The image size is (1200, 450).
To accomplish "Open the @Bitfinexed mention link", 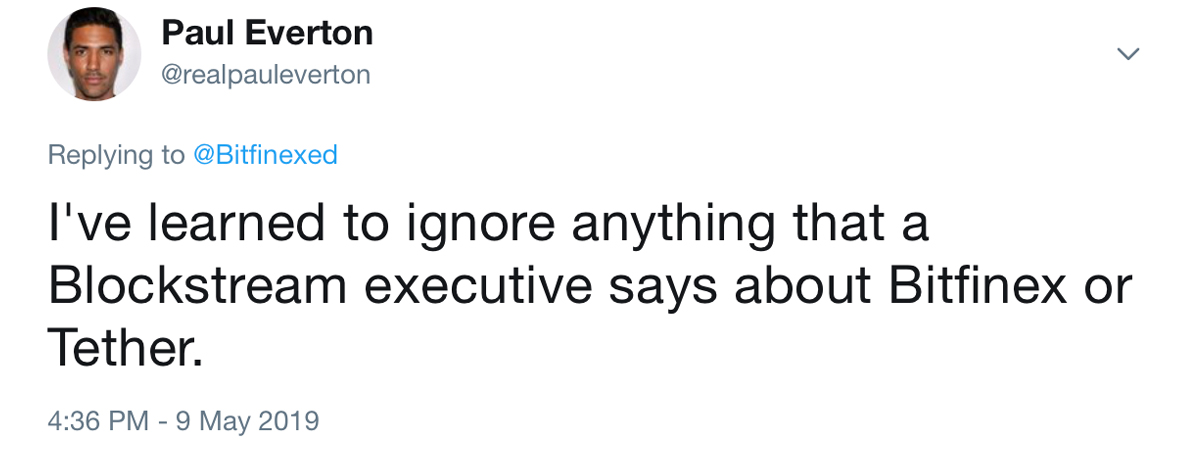I will [264, 155].
